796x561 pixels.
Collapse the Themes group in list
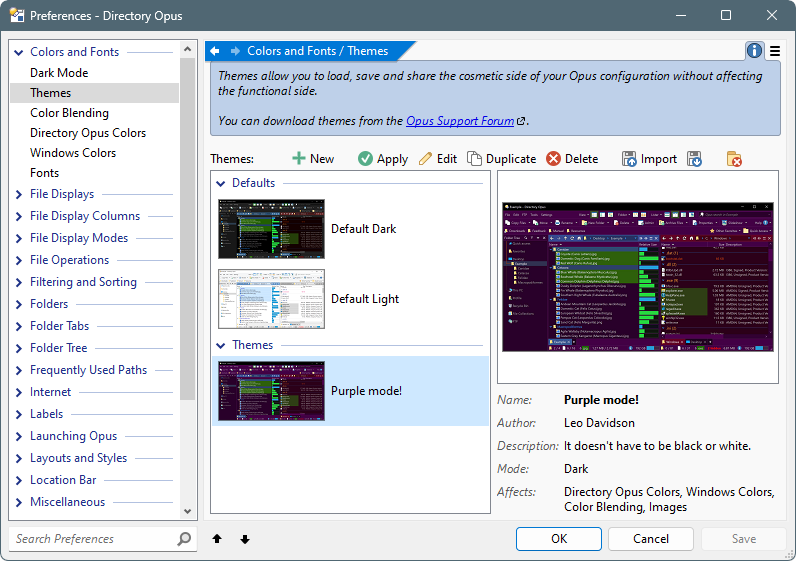tap(221, 345)
